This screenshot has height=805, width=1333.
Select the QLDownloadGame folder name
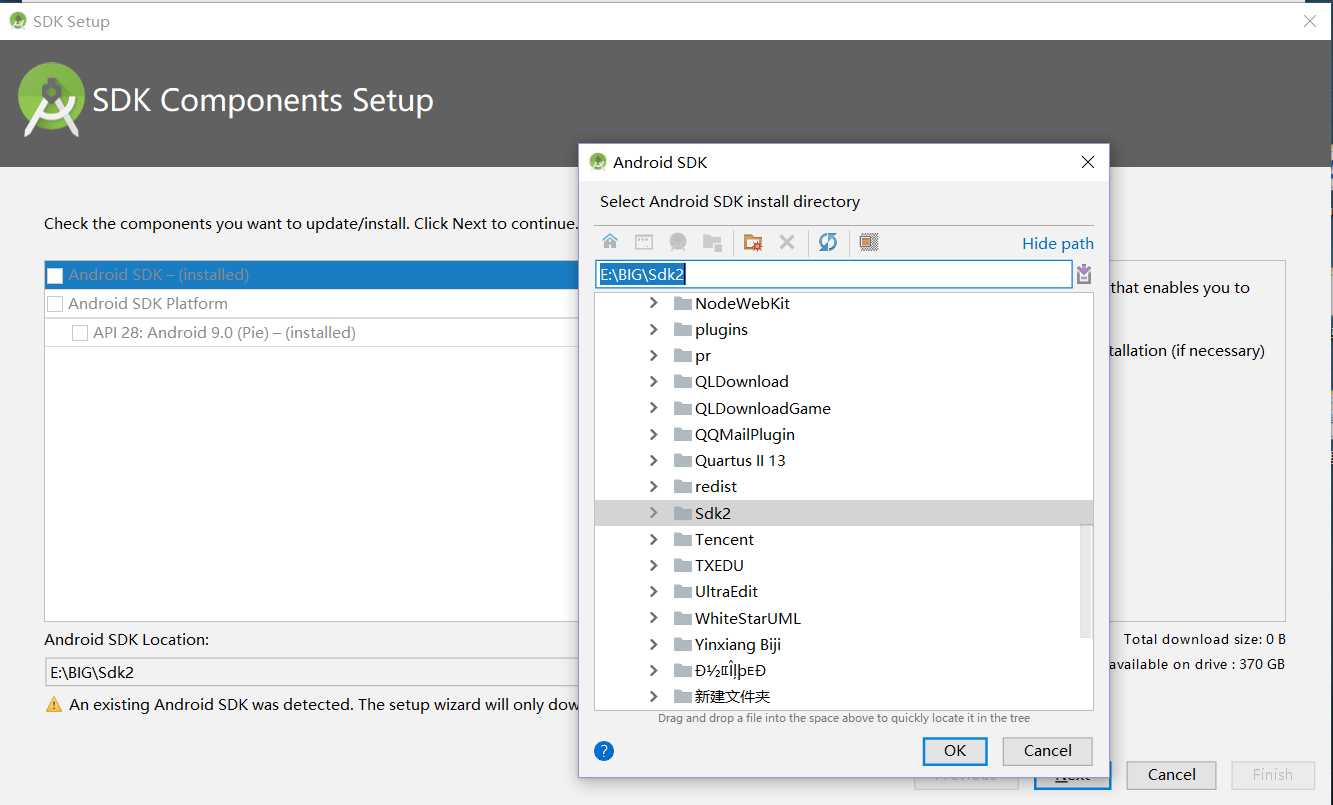click(763, 408)
